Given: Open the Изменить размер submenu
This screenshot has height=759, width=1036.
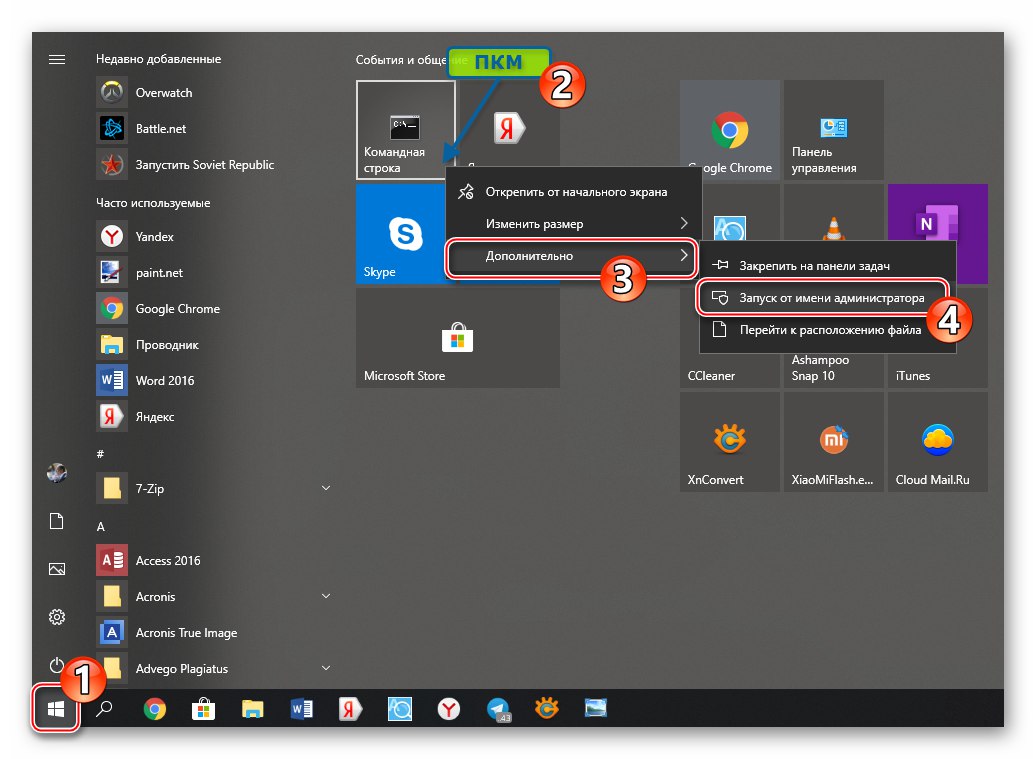Looking at the screenshot, I should pos(573,223).
